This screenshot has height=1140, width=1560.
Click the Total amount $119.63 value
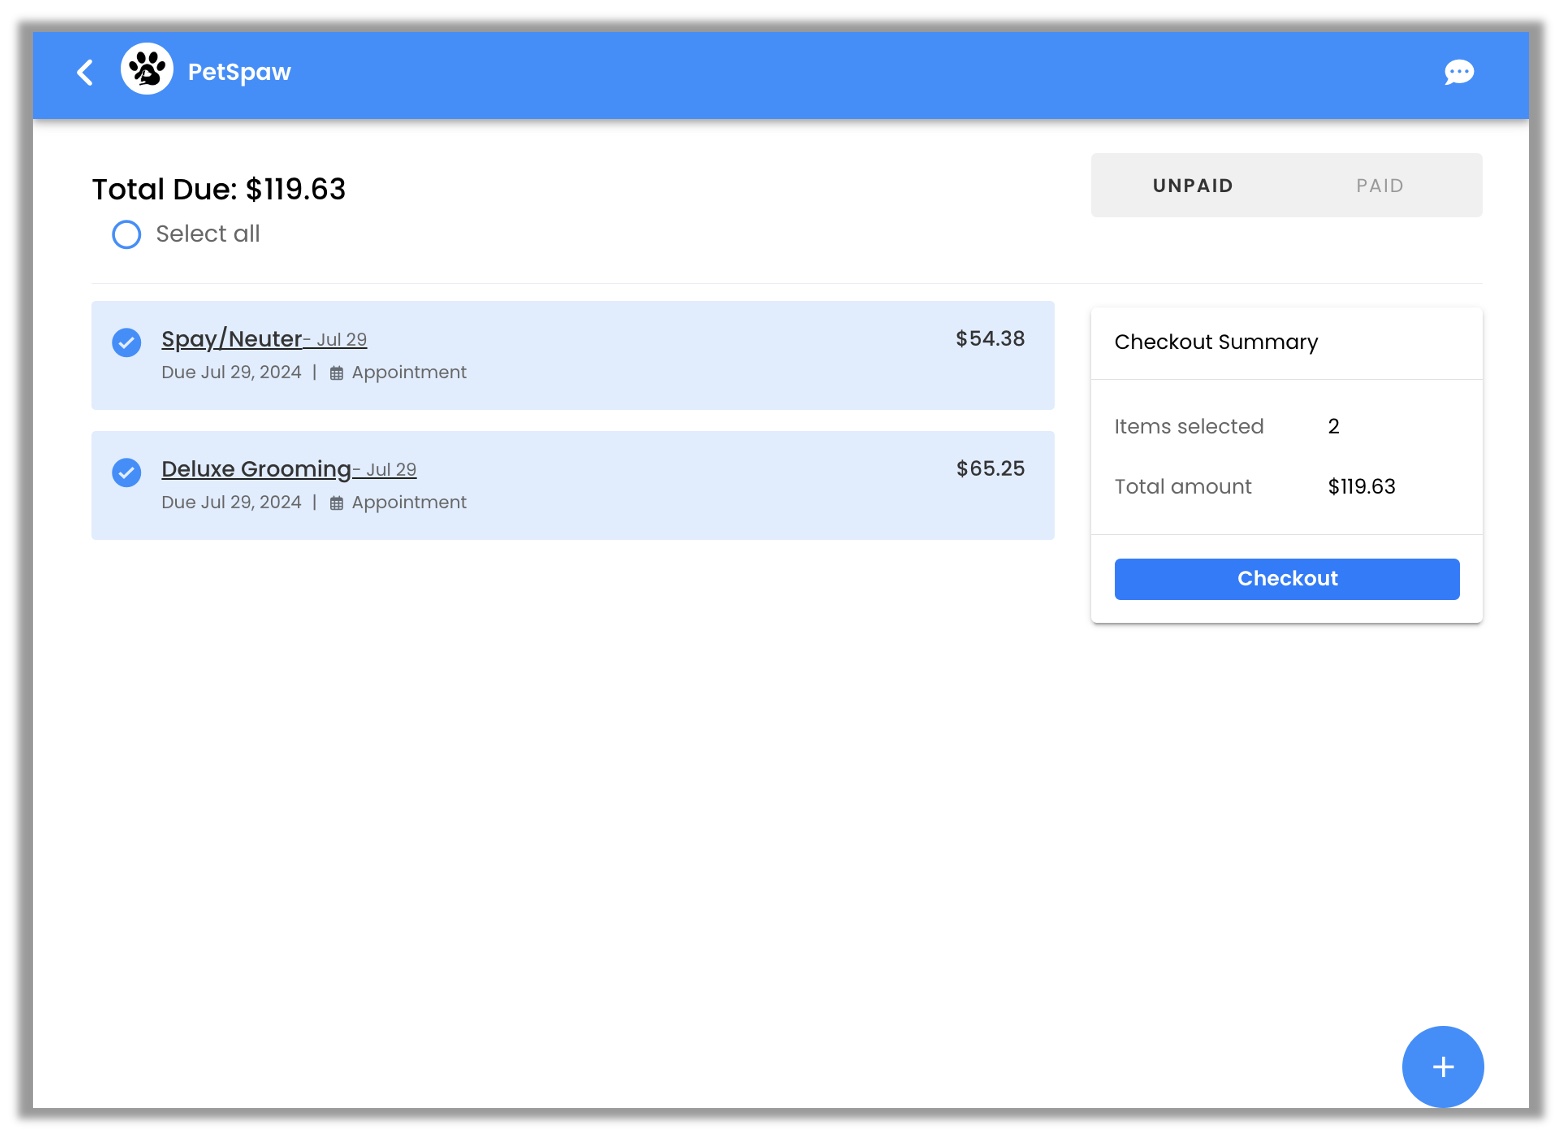(1361, 487)
